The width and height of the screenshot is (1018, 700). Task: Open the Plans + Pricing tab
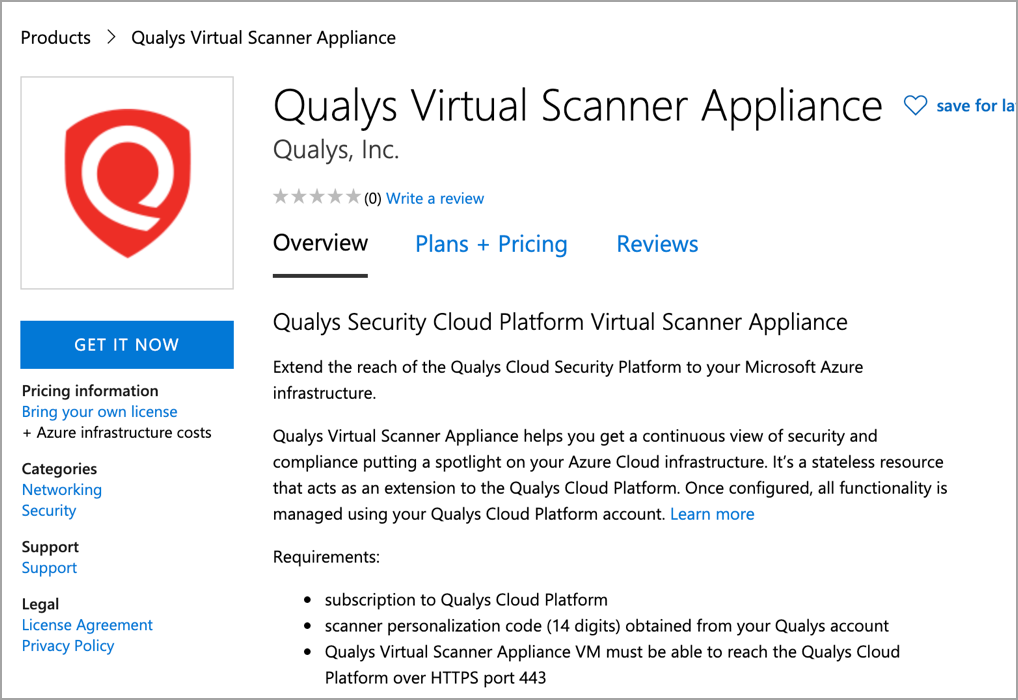coord(491,244)
